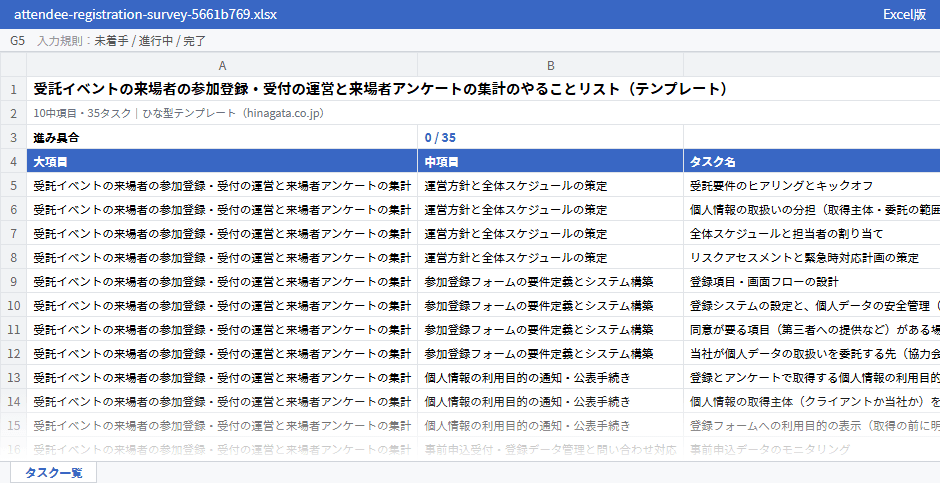Select task 受託要件のヒアリングとキックオフ
The height and width of the screenshot is (483, 940).
click(812, 185)
